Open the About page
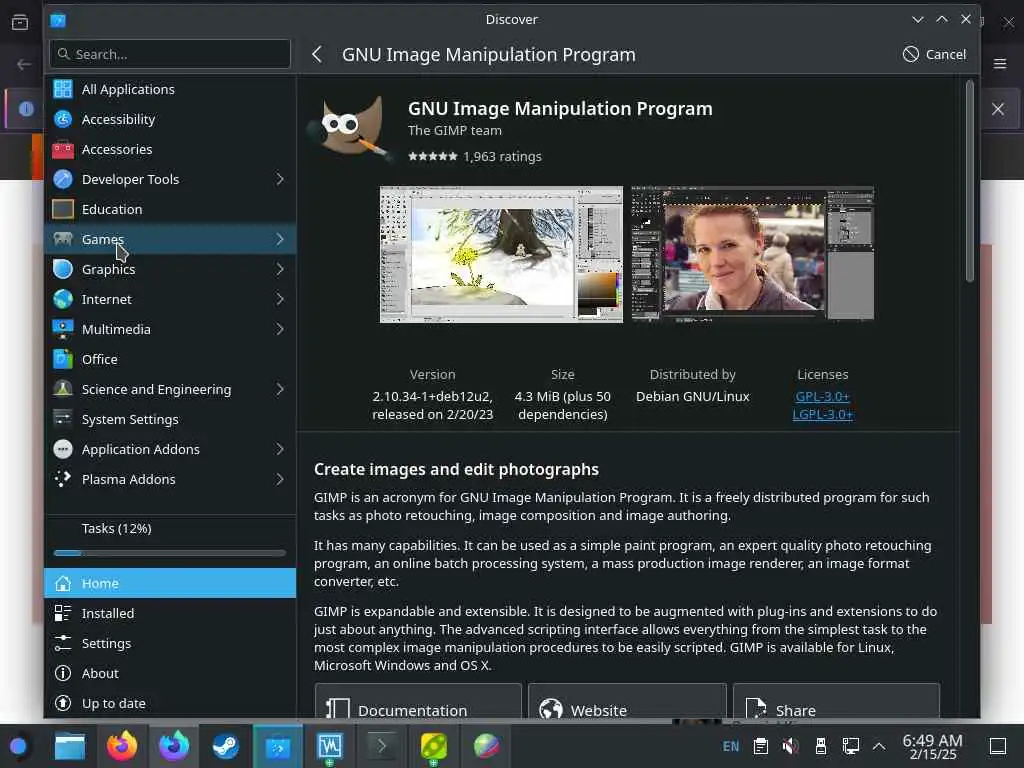 (x=170, y=673)
